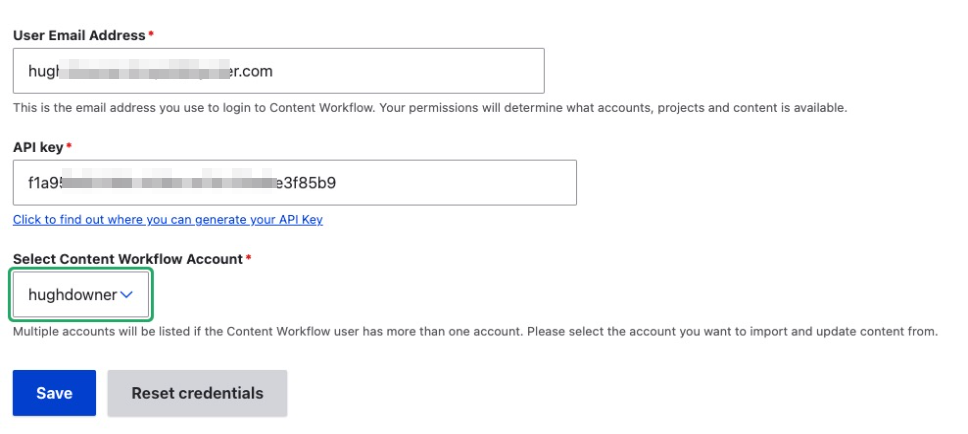The height and width of the screenshot is (434, 968).
Task: Select the "hughdowner" account text in the dropdown
Action: pos(72,294)
